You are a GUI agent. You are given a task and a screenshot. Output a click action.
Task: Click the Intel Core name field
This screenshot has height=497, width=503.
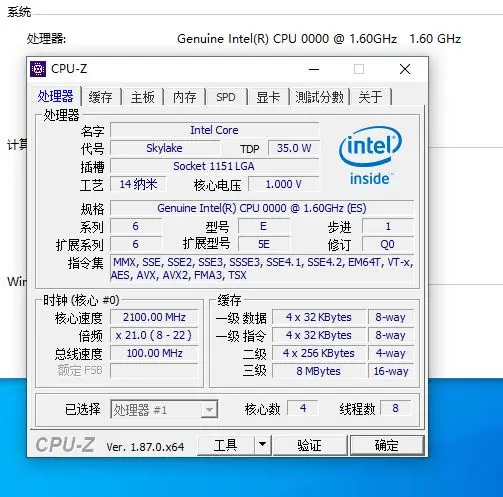coord(215,130)
